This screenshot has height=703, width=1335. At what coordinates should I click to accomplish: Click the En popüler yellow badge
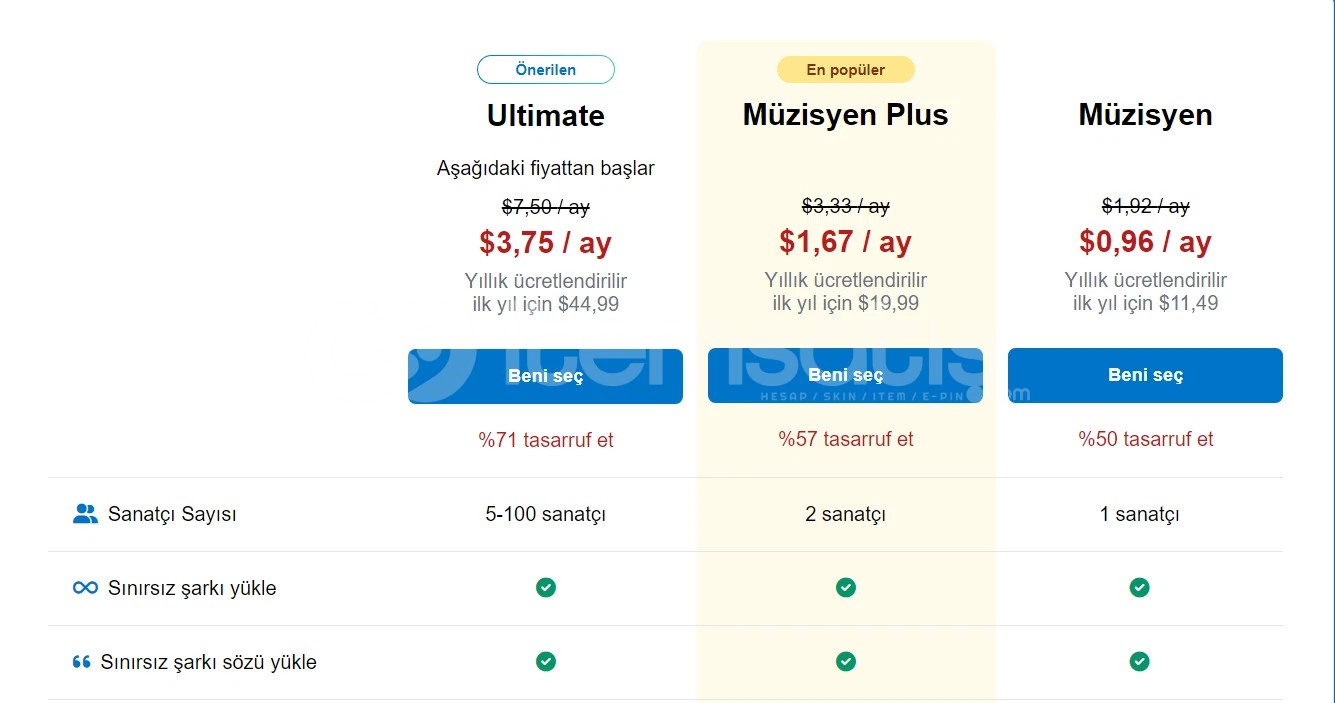(846, 70)
